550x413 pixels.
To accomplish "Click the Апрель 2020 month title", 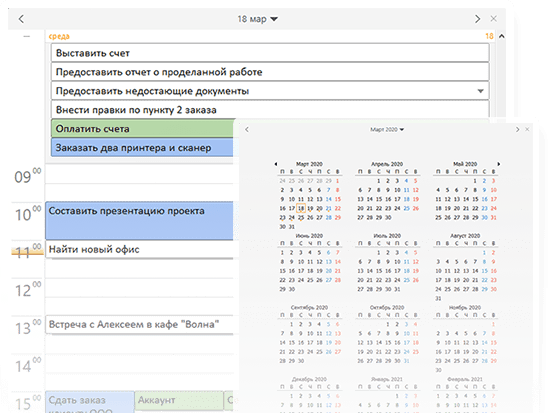I will 387,164.
